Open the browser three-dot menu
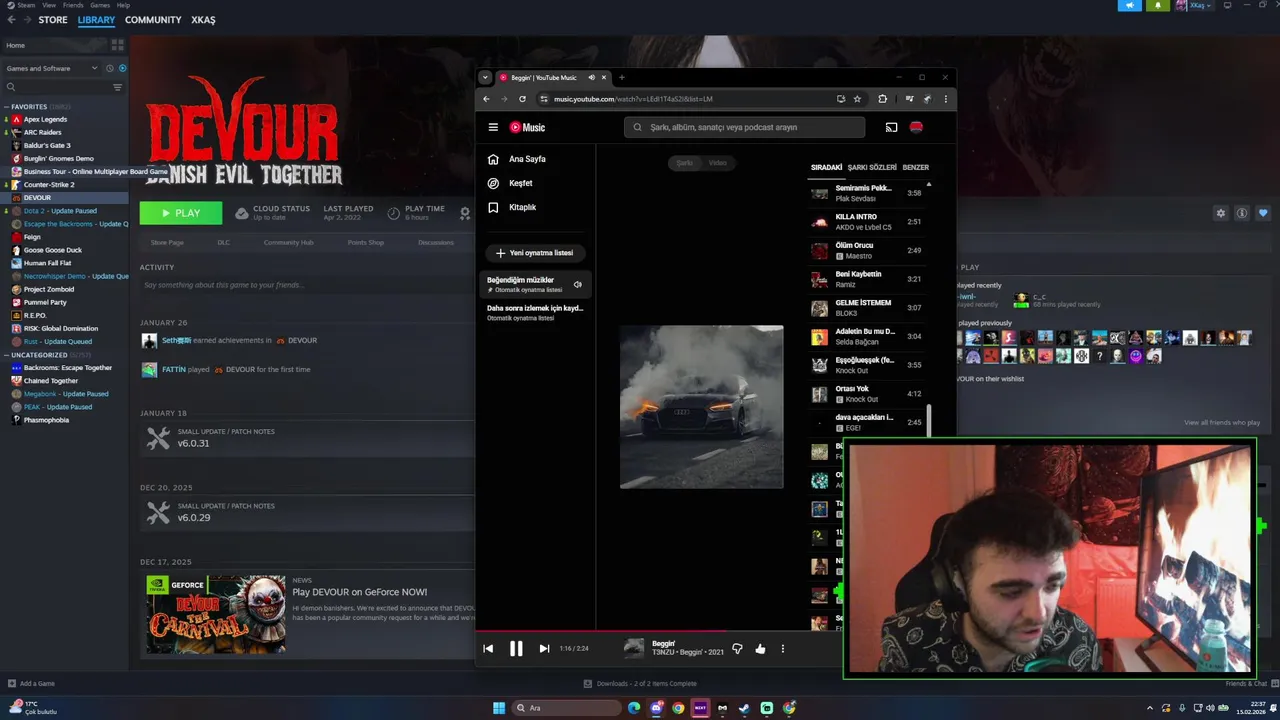The height and width of the screenshot is (720, 1280). coord(945,99)
